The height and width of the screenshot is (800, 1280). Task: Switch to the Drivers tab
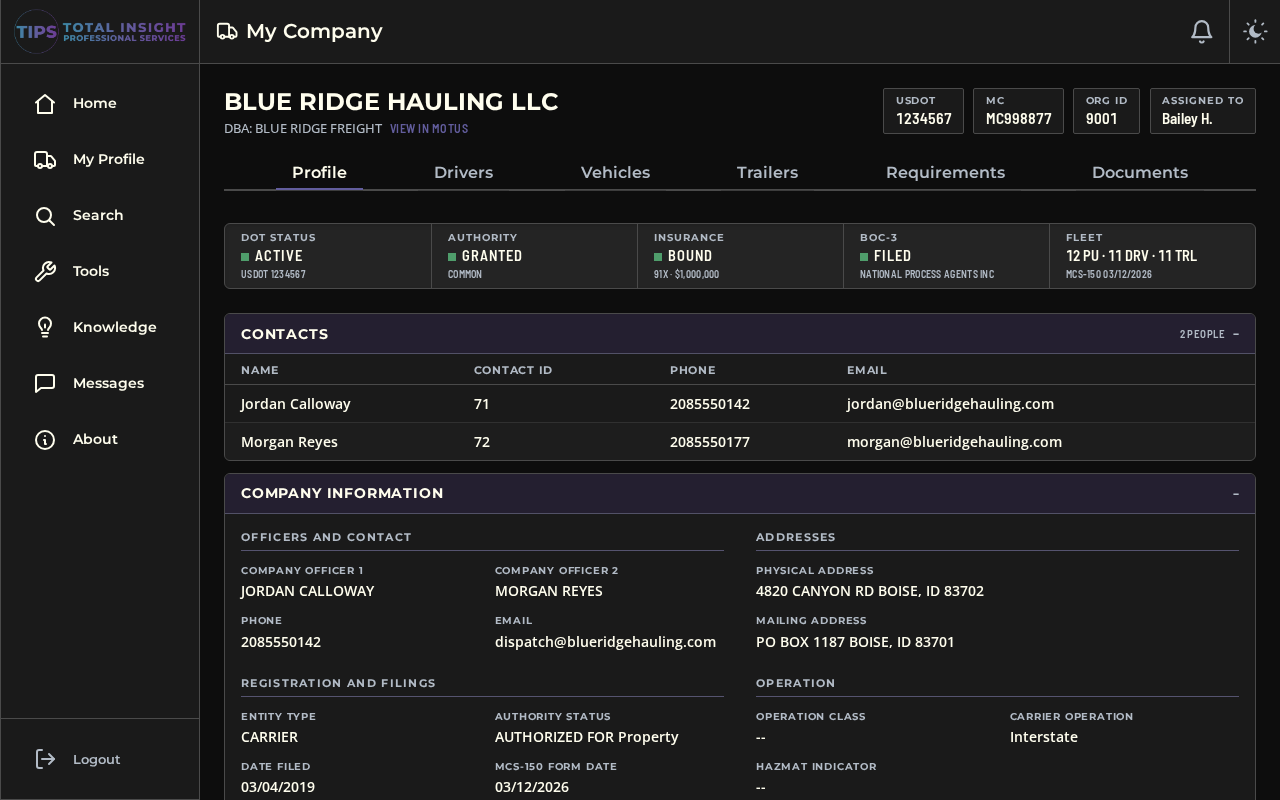pos(463,172)
